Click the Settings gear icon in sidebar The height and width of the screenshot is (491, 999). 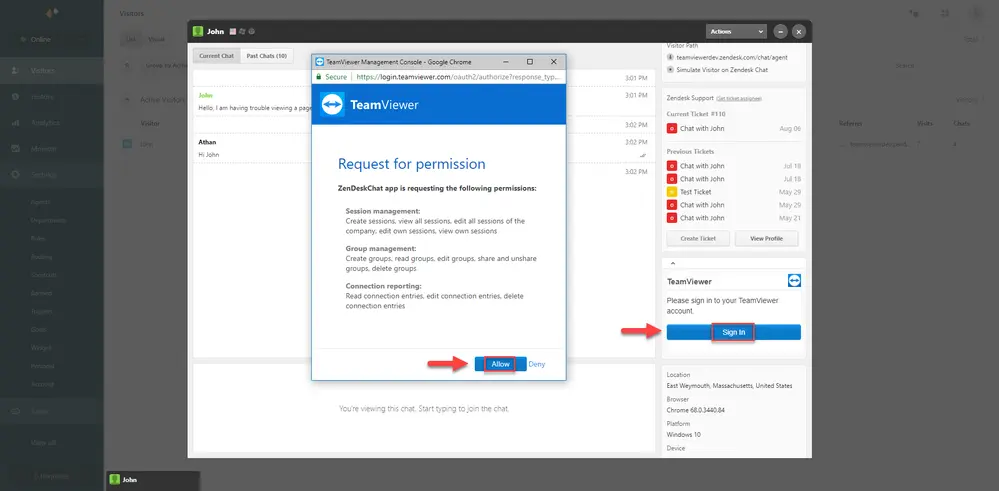coord(15,174)
